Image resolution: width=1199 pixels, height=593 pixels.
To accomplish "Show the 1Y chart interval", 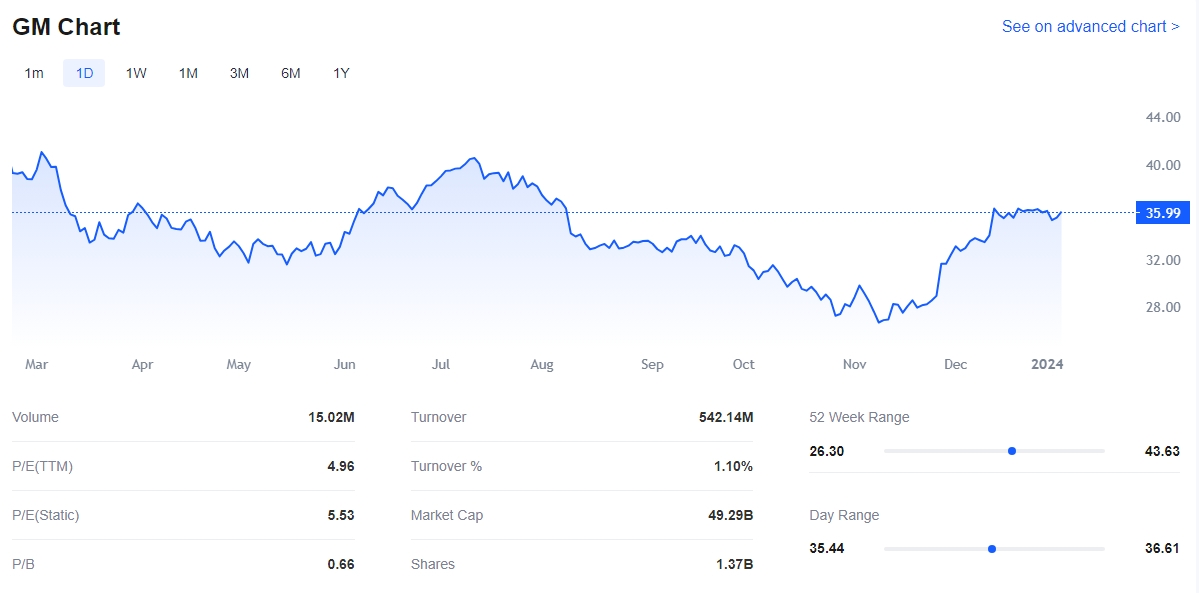I will [342, 73].
